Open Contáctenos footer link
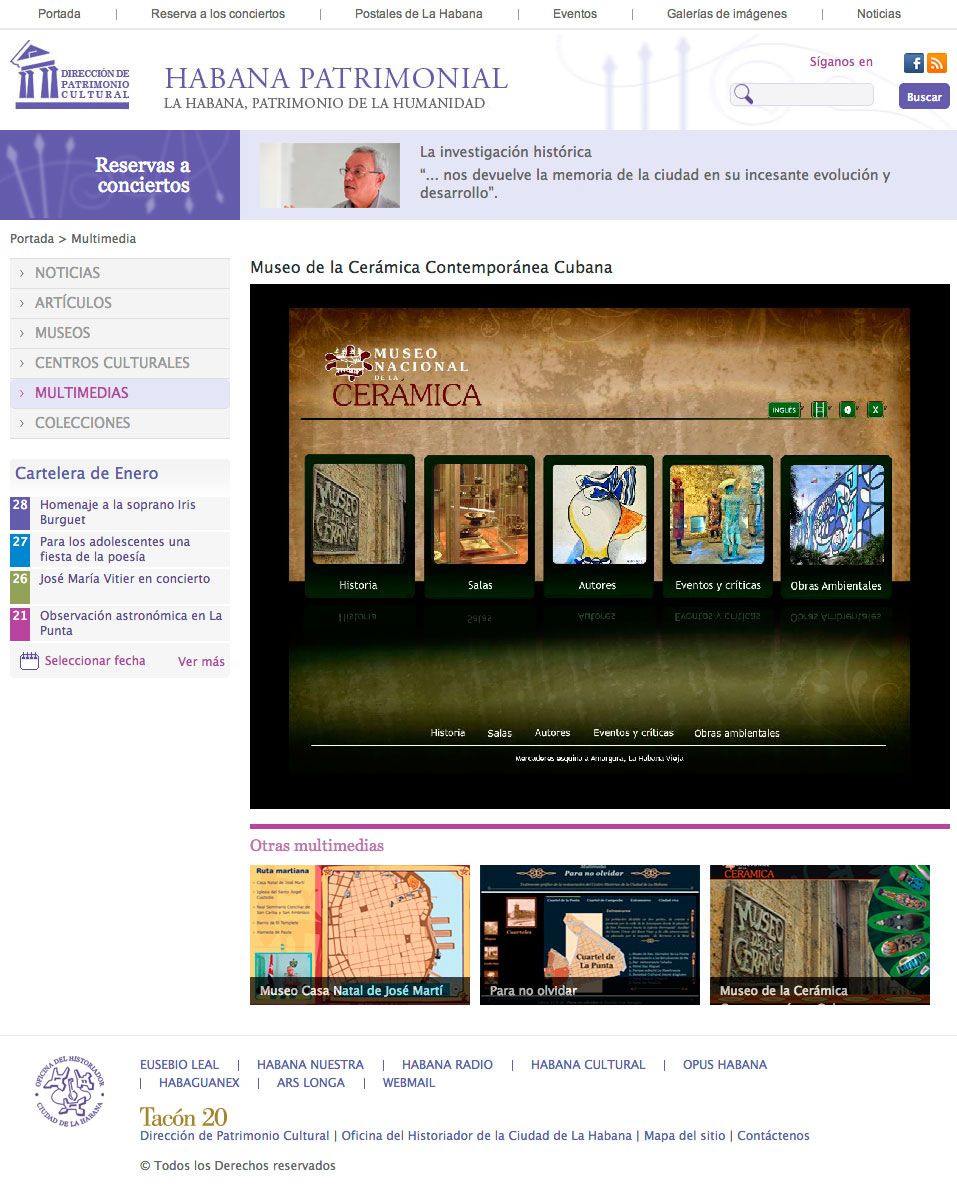 click(x=773, y=1136)
